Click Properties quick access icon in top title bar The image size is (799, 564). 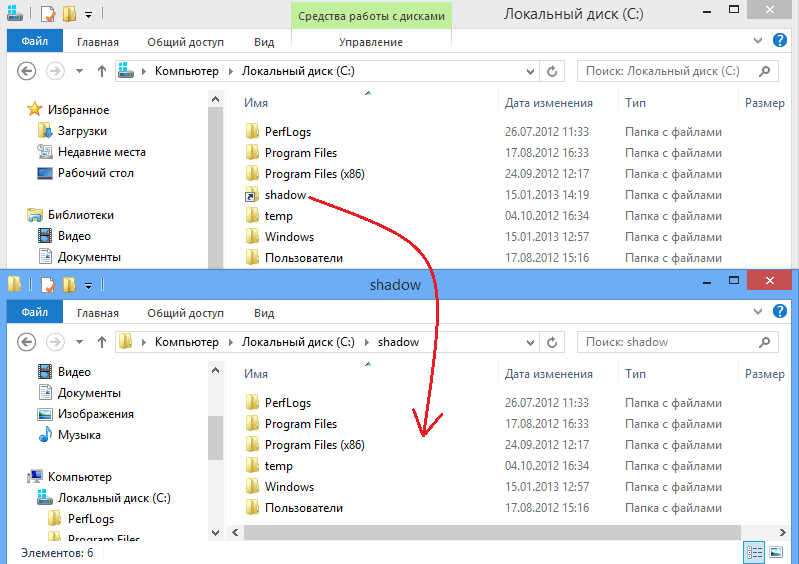coord(48,14)
